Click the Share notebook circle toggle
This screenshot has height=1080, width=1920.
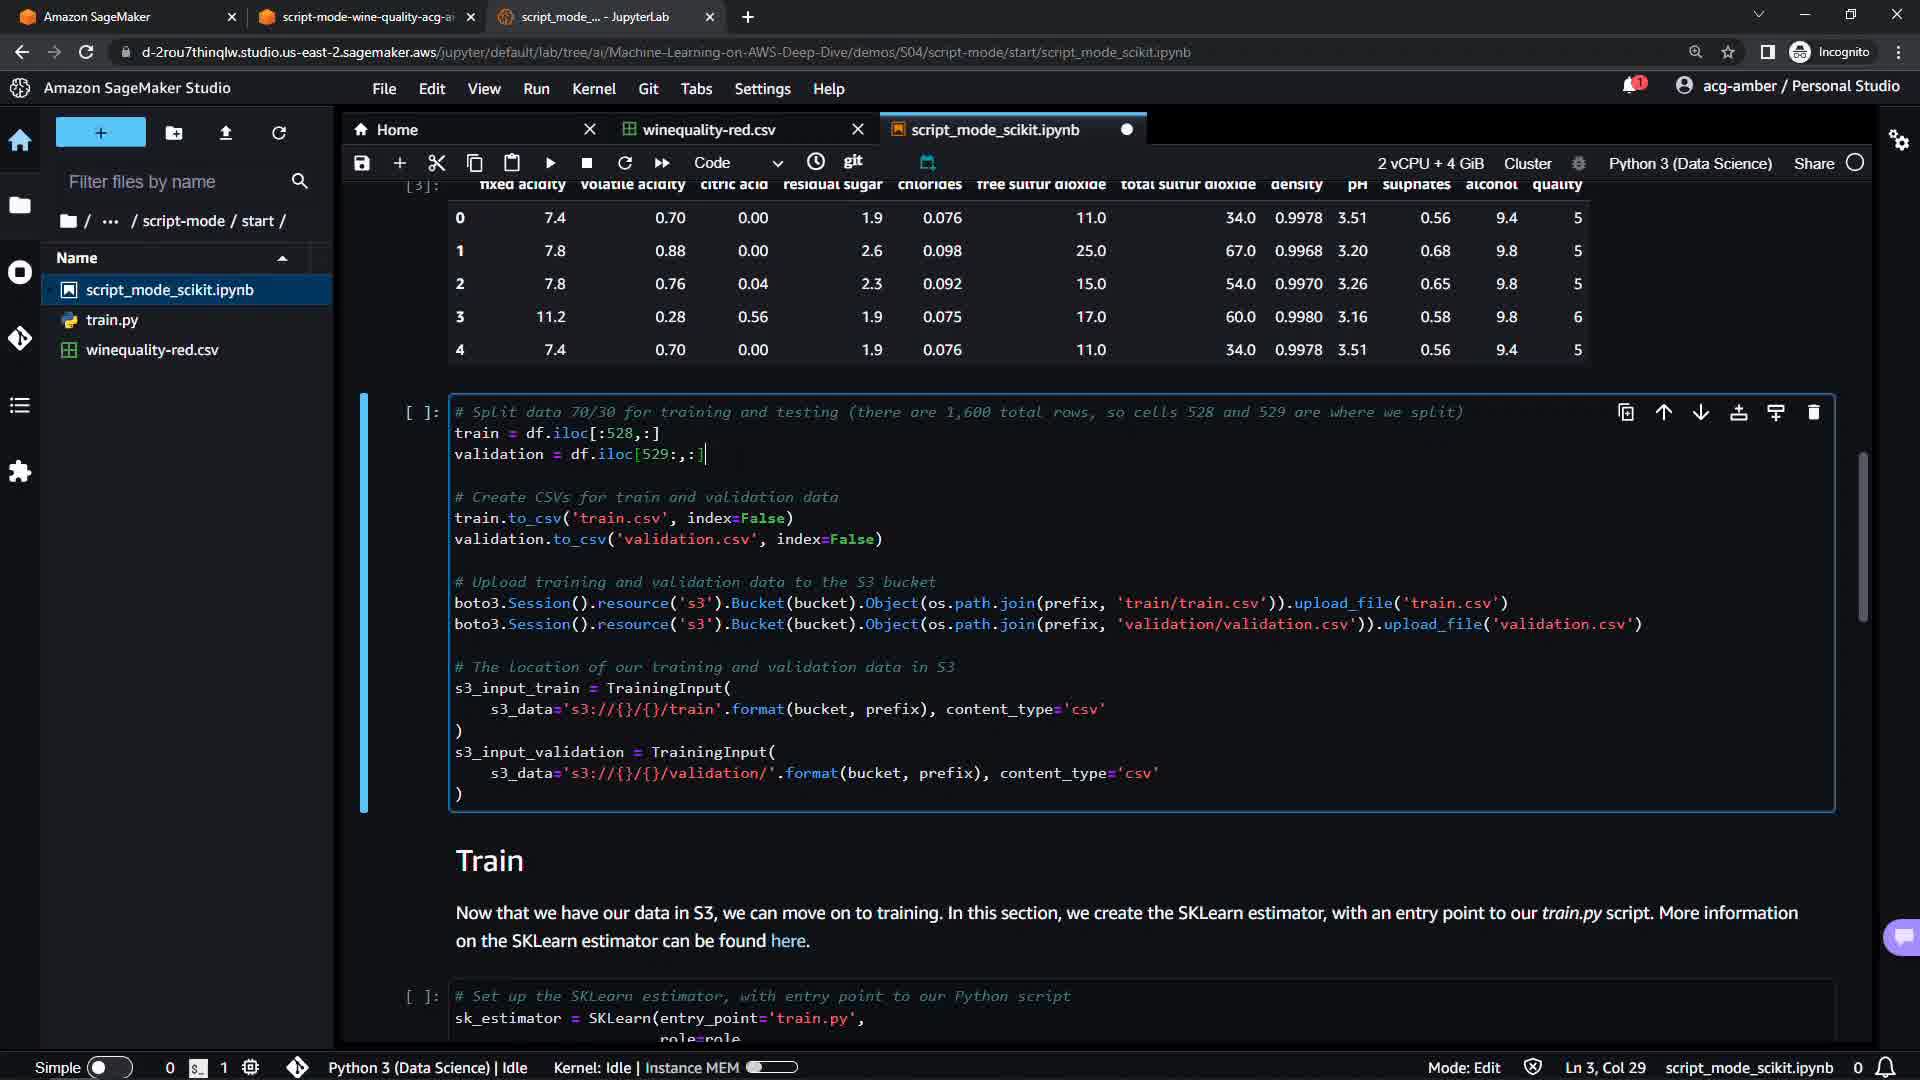click(1855, 163)
